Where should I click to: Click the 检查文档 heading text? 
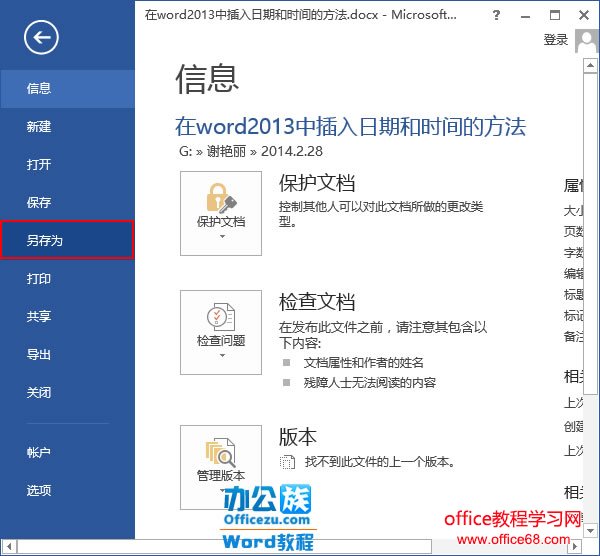pyautogui.click(x=317, y=302)
